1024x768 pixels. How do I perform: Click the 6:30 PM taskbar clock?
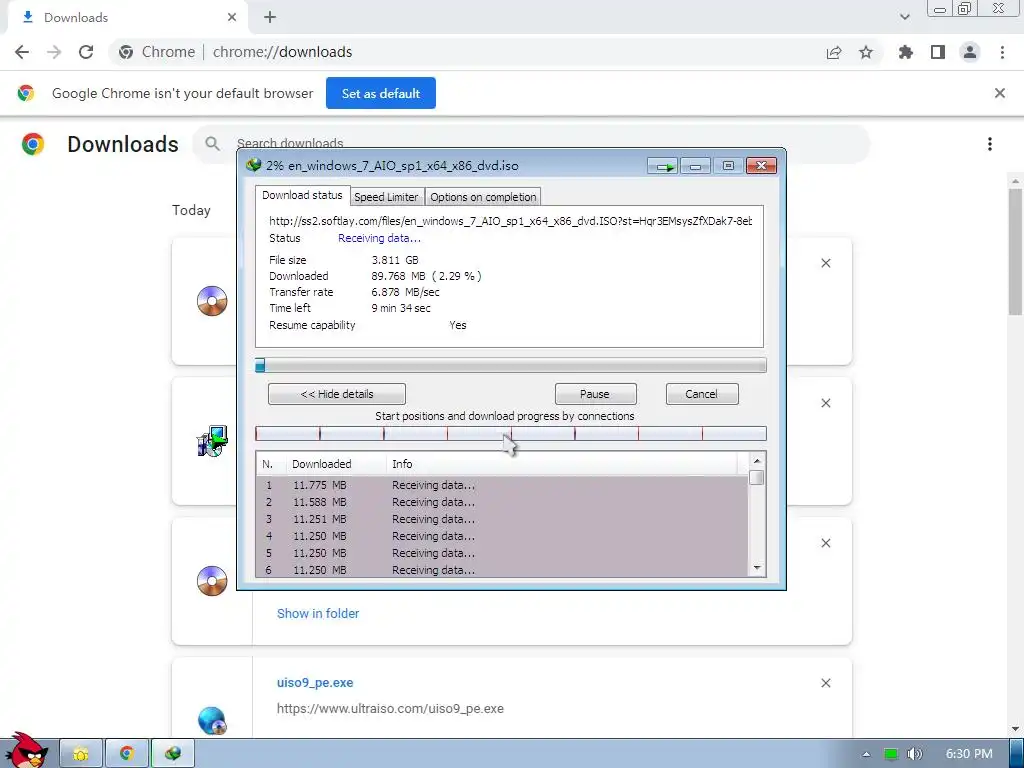pyautogui.click(x=969, y=754)
